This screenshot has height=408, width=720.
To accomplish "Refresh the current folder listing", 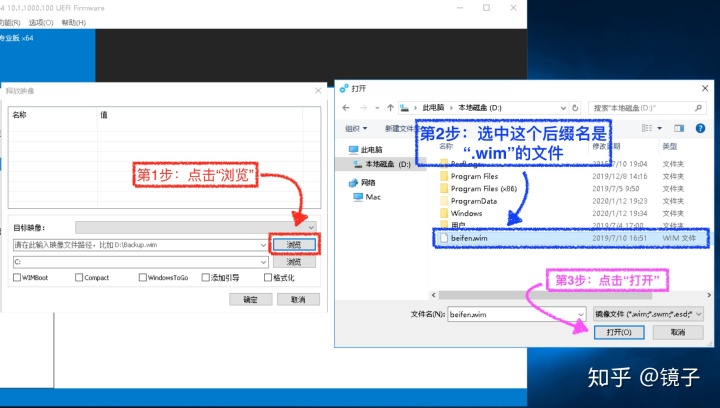I will pyautogui.click(x=575, y=108).
